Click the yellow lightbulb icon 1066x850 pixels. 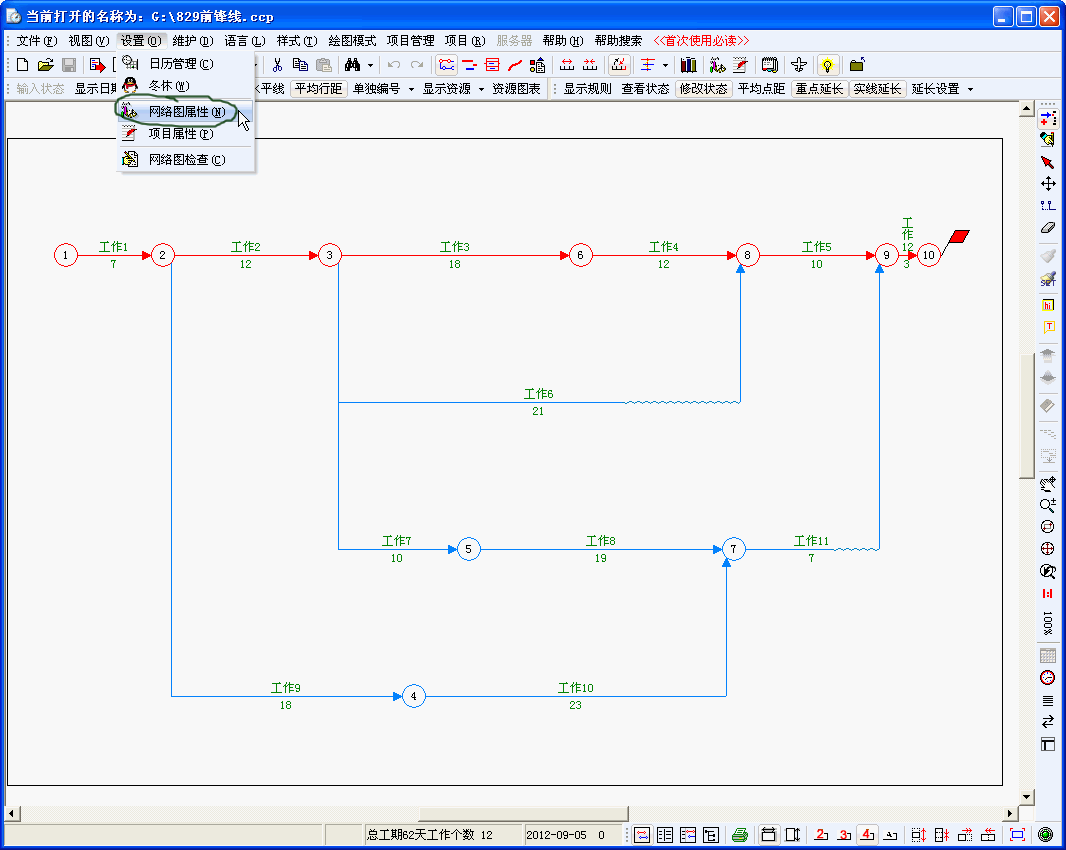(827, 65)
